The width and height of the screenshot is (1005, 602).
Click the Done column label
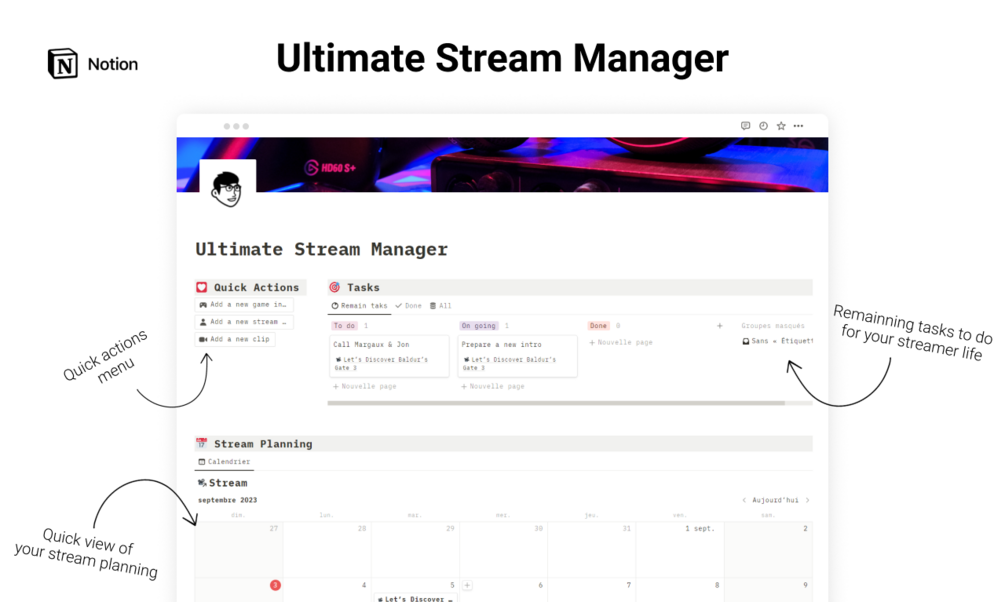point(598,326)
